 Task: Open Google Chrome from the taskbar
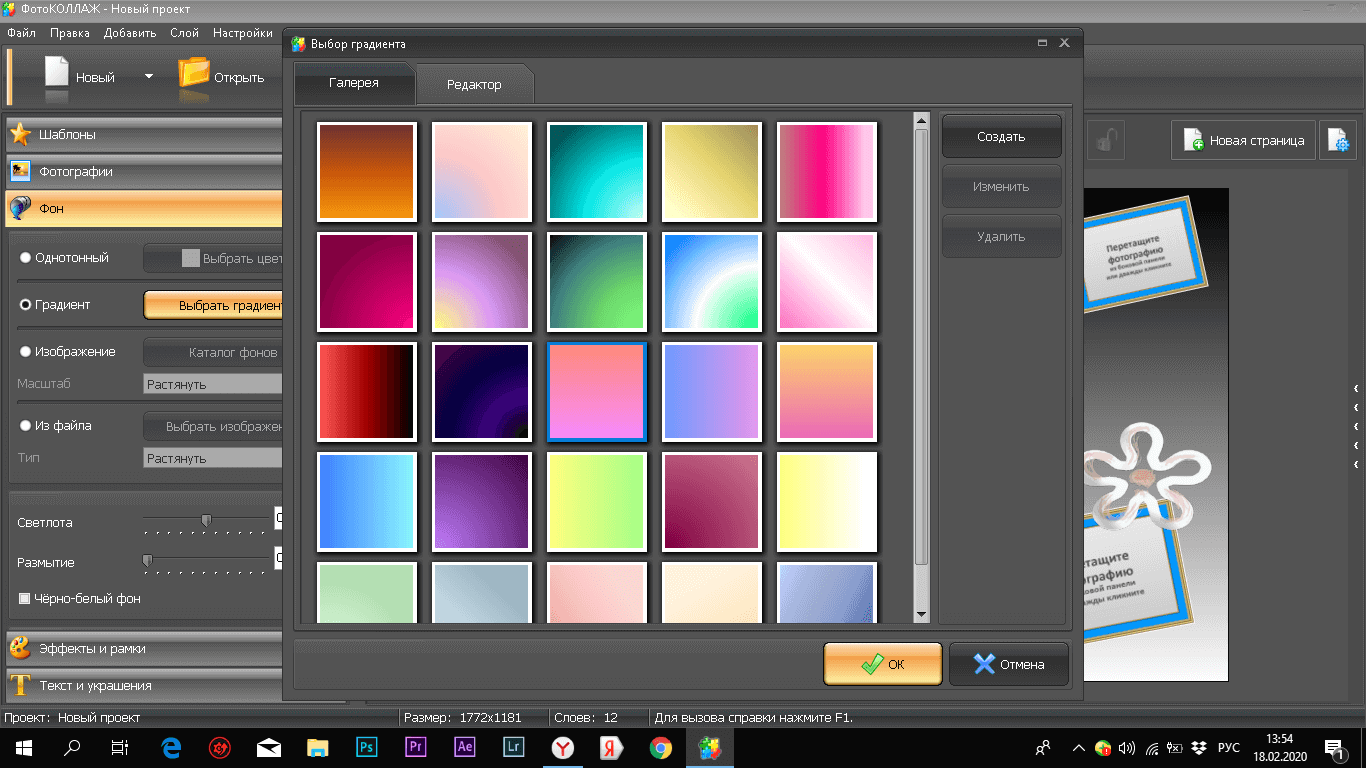[660, 747]
